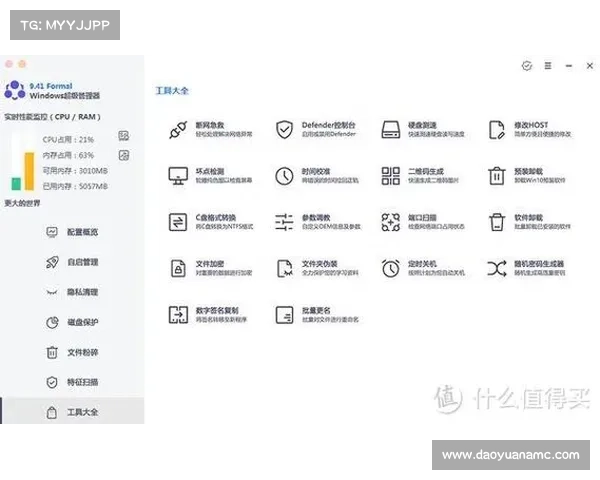The image size is (600, 480).
Task: Click the small icon beside 内存占用
Action: (124, 155)
